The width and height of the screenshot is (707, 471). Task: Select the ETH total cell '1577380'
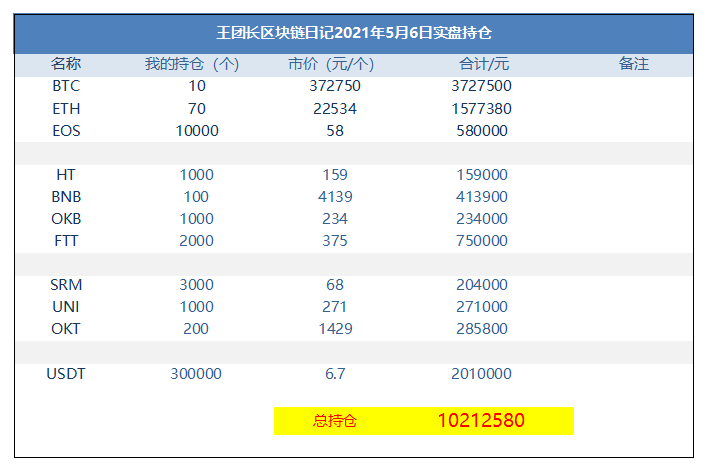click(482, 109)
